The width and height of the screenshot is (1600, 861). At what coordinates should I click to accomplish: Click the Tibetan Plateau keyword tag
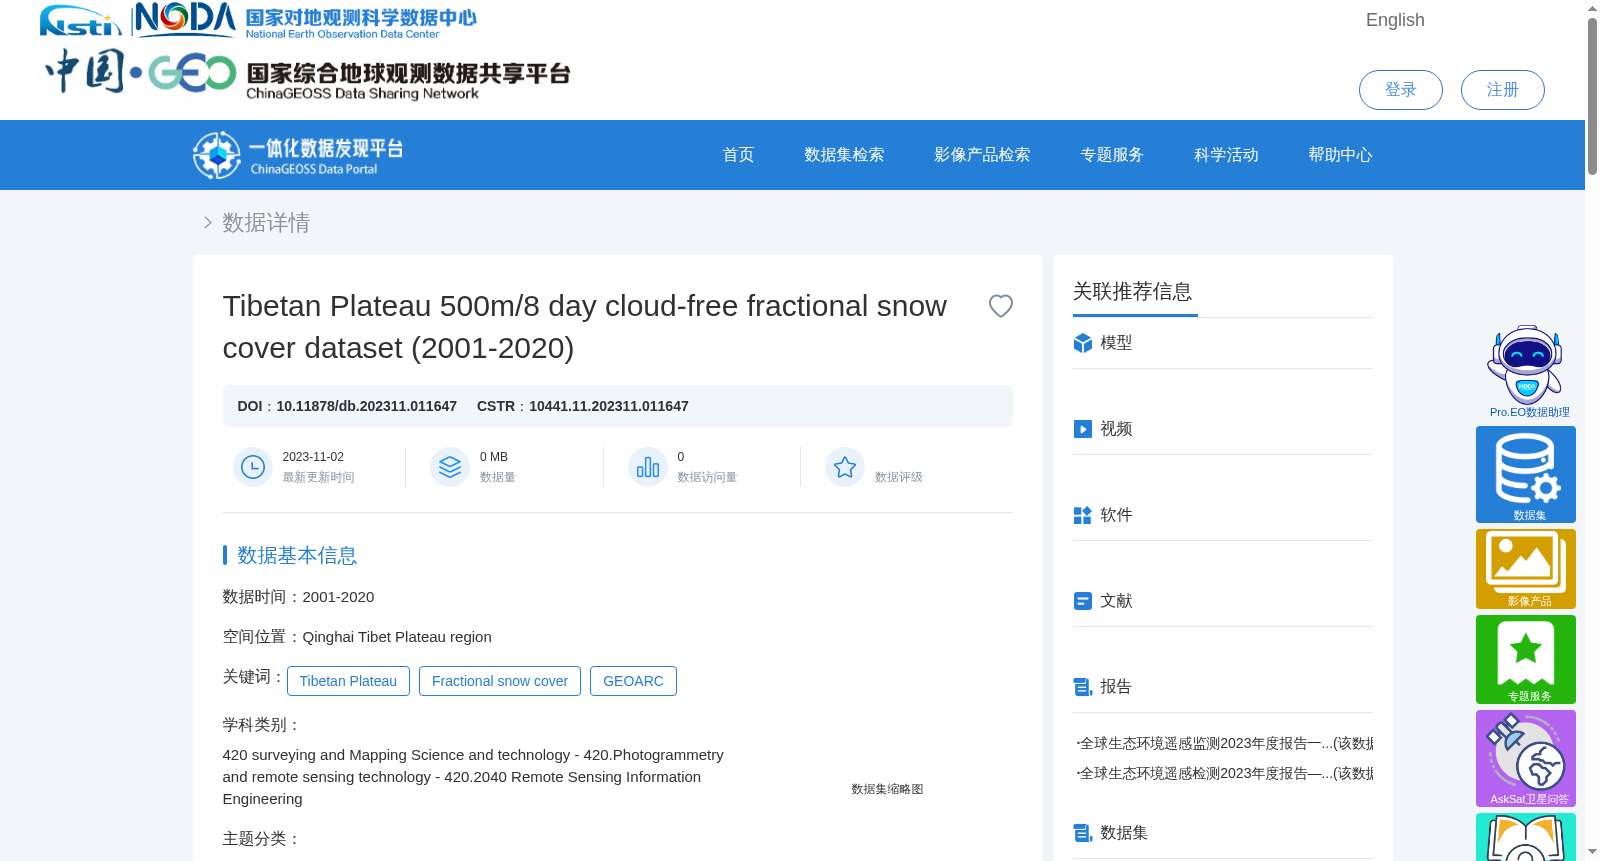coord(348,681)
